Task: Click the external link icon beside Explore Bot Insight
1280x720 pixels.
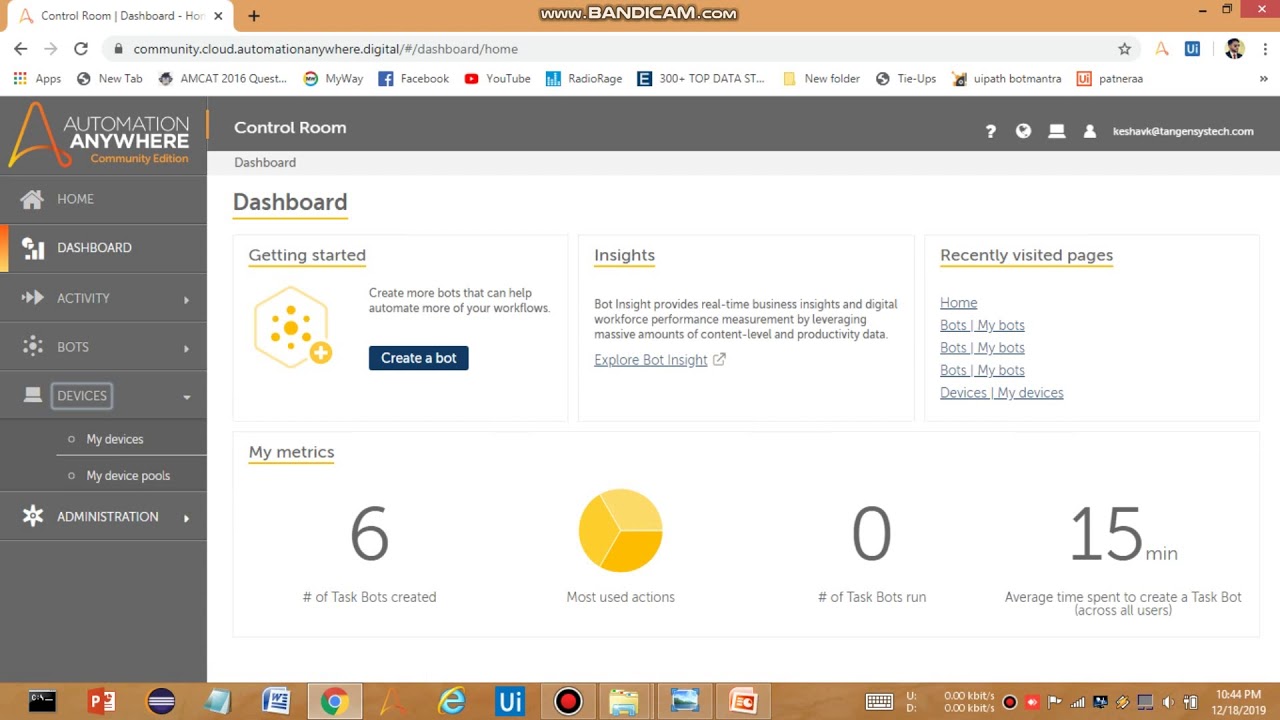Action: (719, 359)
